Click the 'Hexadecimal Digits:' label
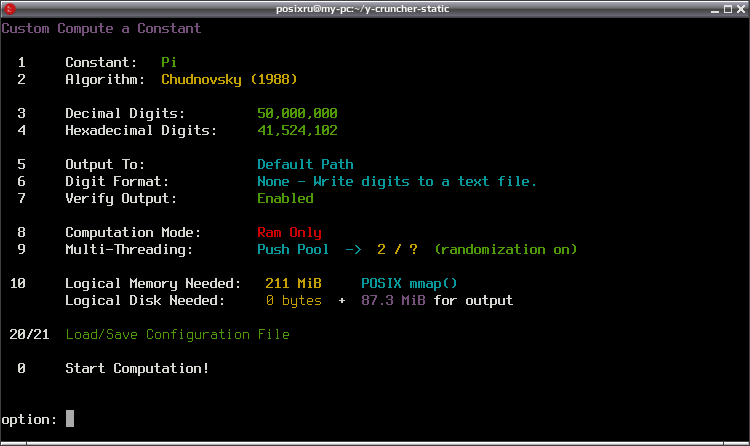The height and width of the screenshot is (446, 750). point(141,131)
